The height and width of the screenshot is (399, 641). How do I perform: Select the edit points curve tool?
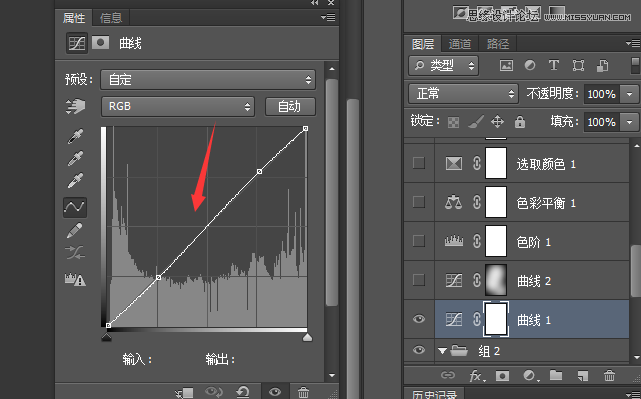(75, 207)
